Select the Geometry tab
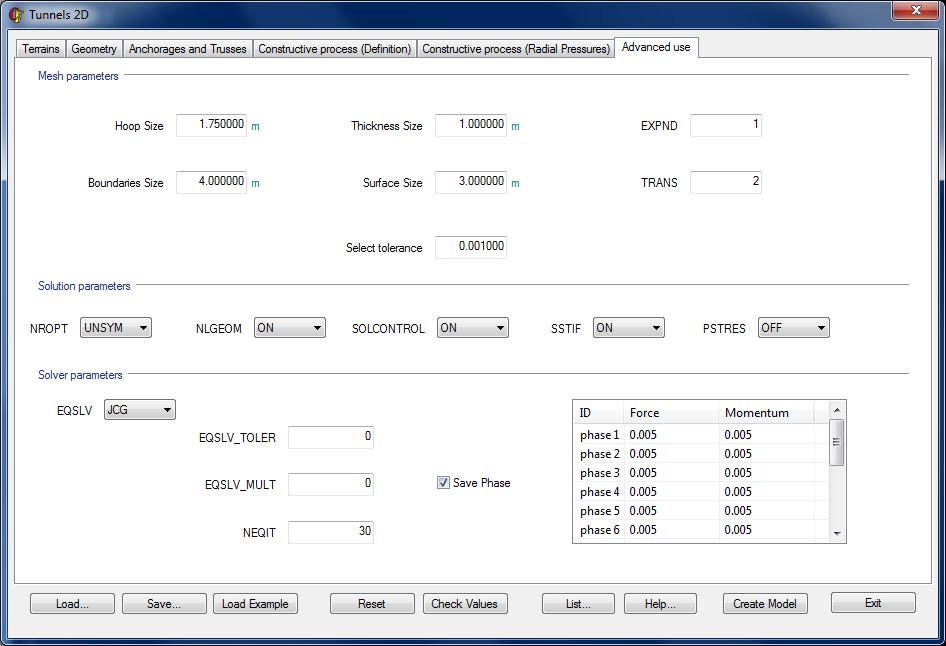 (94, 49)
